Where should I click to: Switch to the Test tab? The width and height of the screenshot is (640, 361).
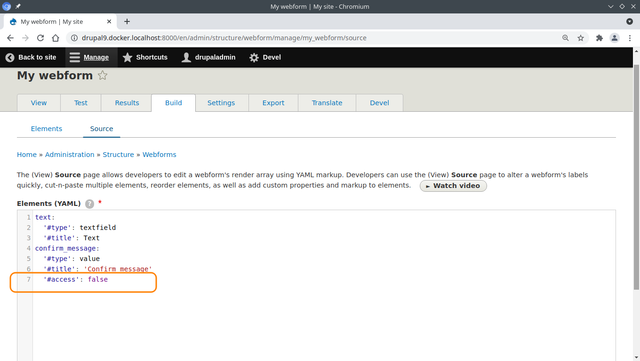pos(81,103)
